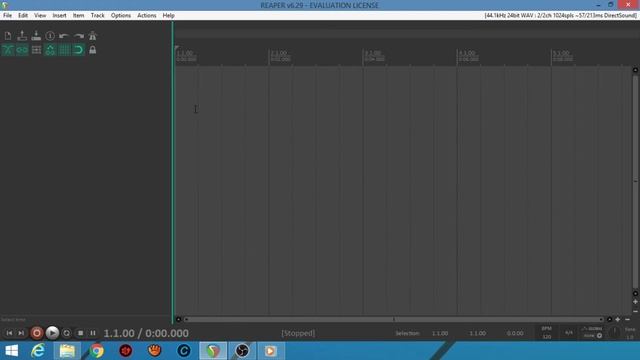Zoom in horizontally with plus button

(618, 320)
